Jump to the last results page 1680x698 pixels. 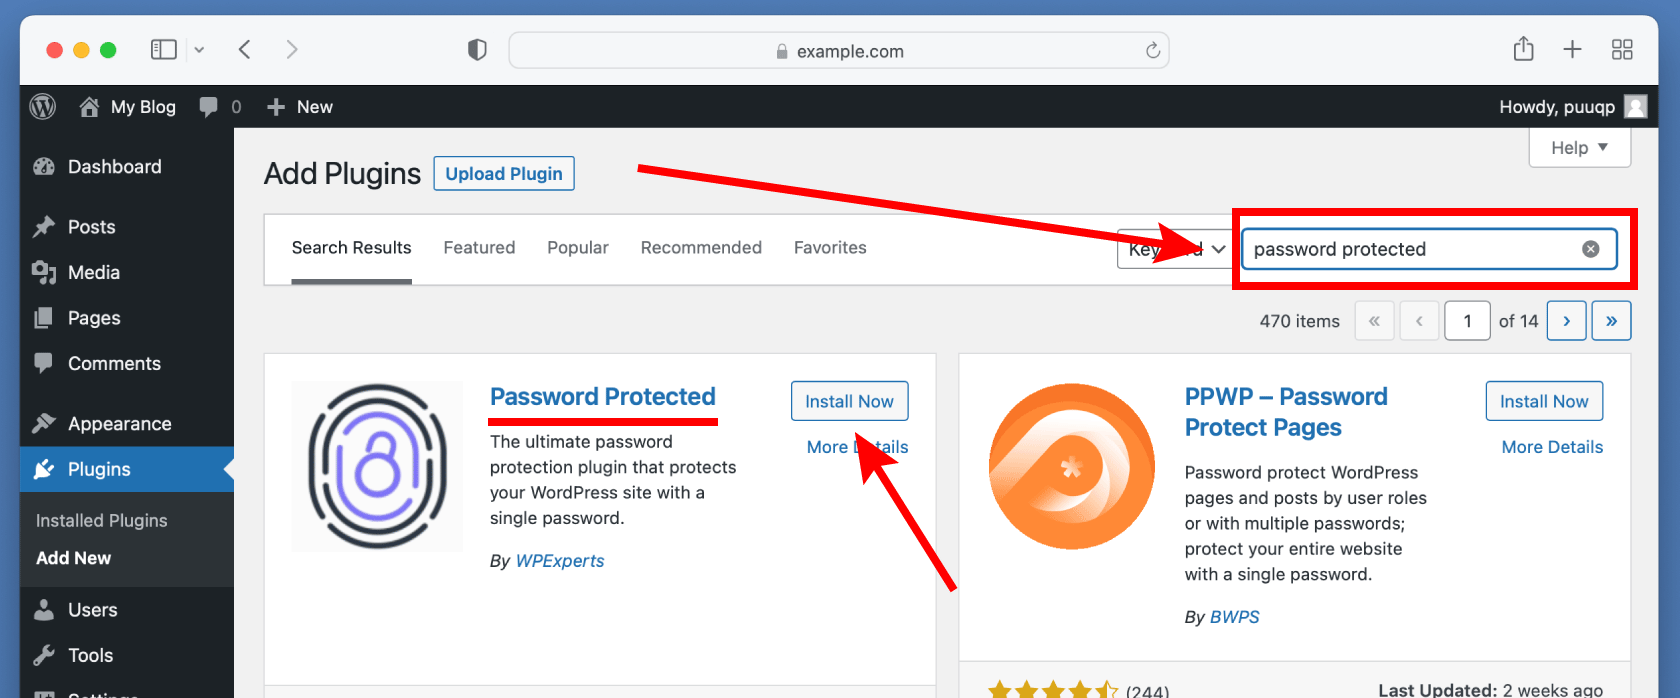click(1612, 321)
